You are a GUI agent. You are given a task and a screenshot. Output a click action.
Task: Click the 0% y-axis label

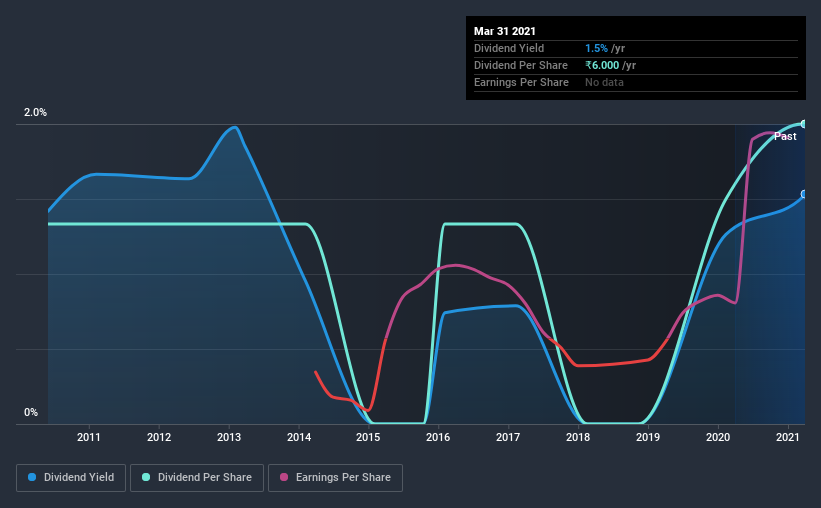click(31, 413)
